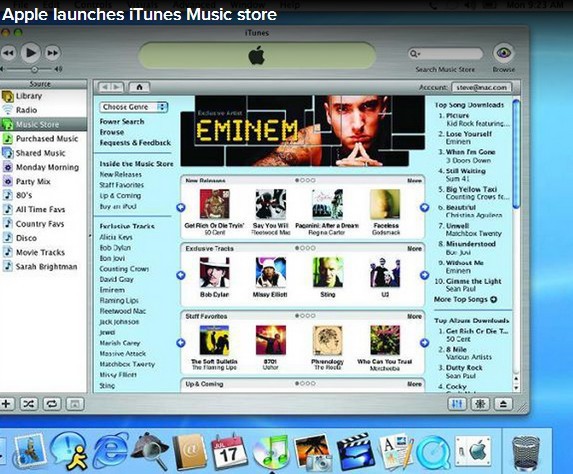Open the equalizer button
The height and width of the screenshot is (474, 573).
click(457, 403)
